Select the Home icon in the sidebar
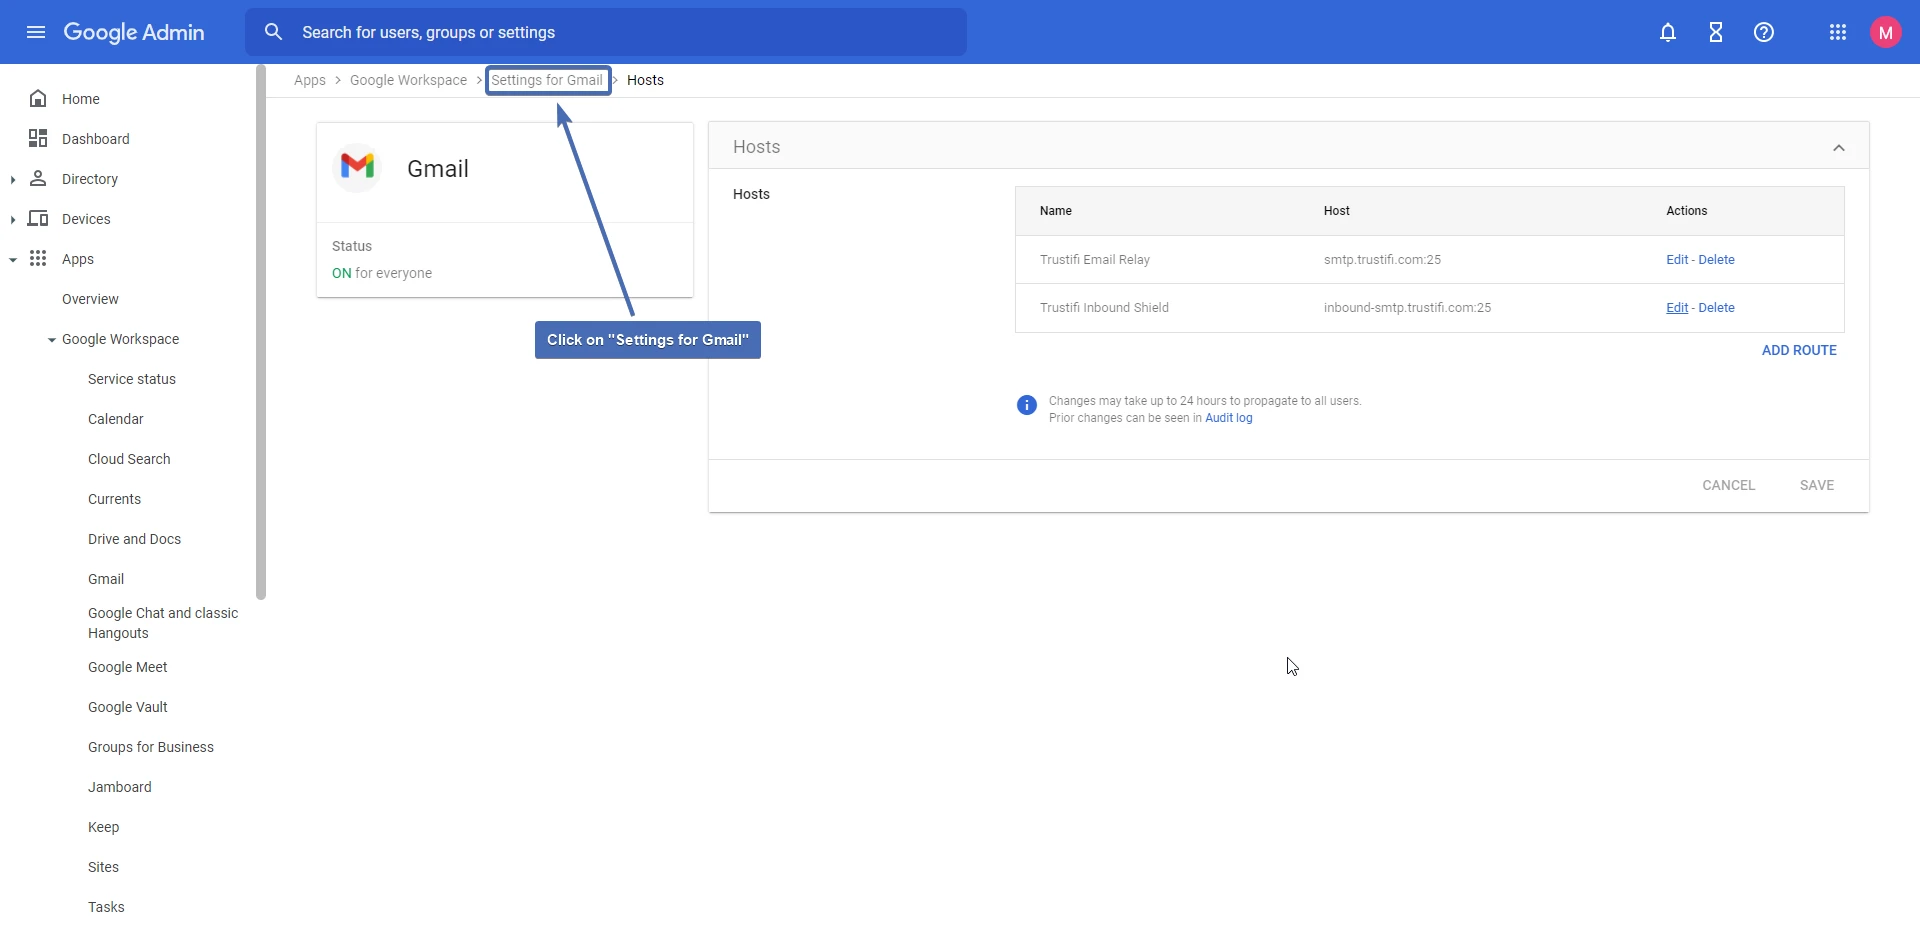Image resolution: width=1920 pixels, height=937 pixels. [37, 98]
